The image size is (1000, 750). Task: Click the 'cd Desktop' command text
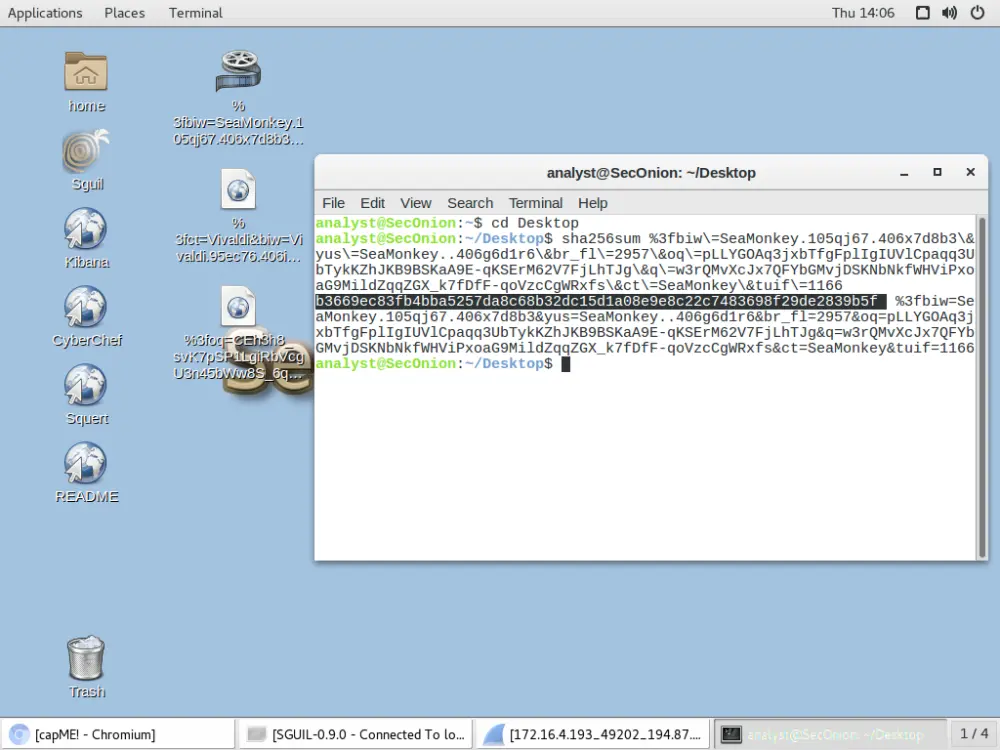point(534,223)
